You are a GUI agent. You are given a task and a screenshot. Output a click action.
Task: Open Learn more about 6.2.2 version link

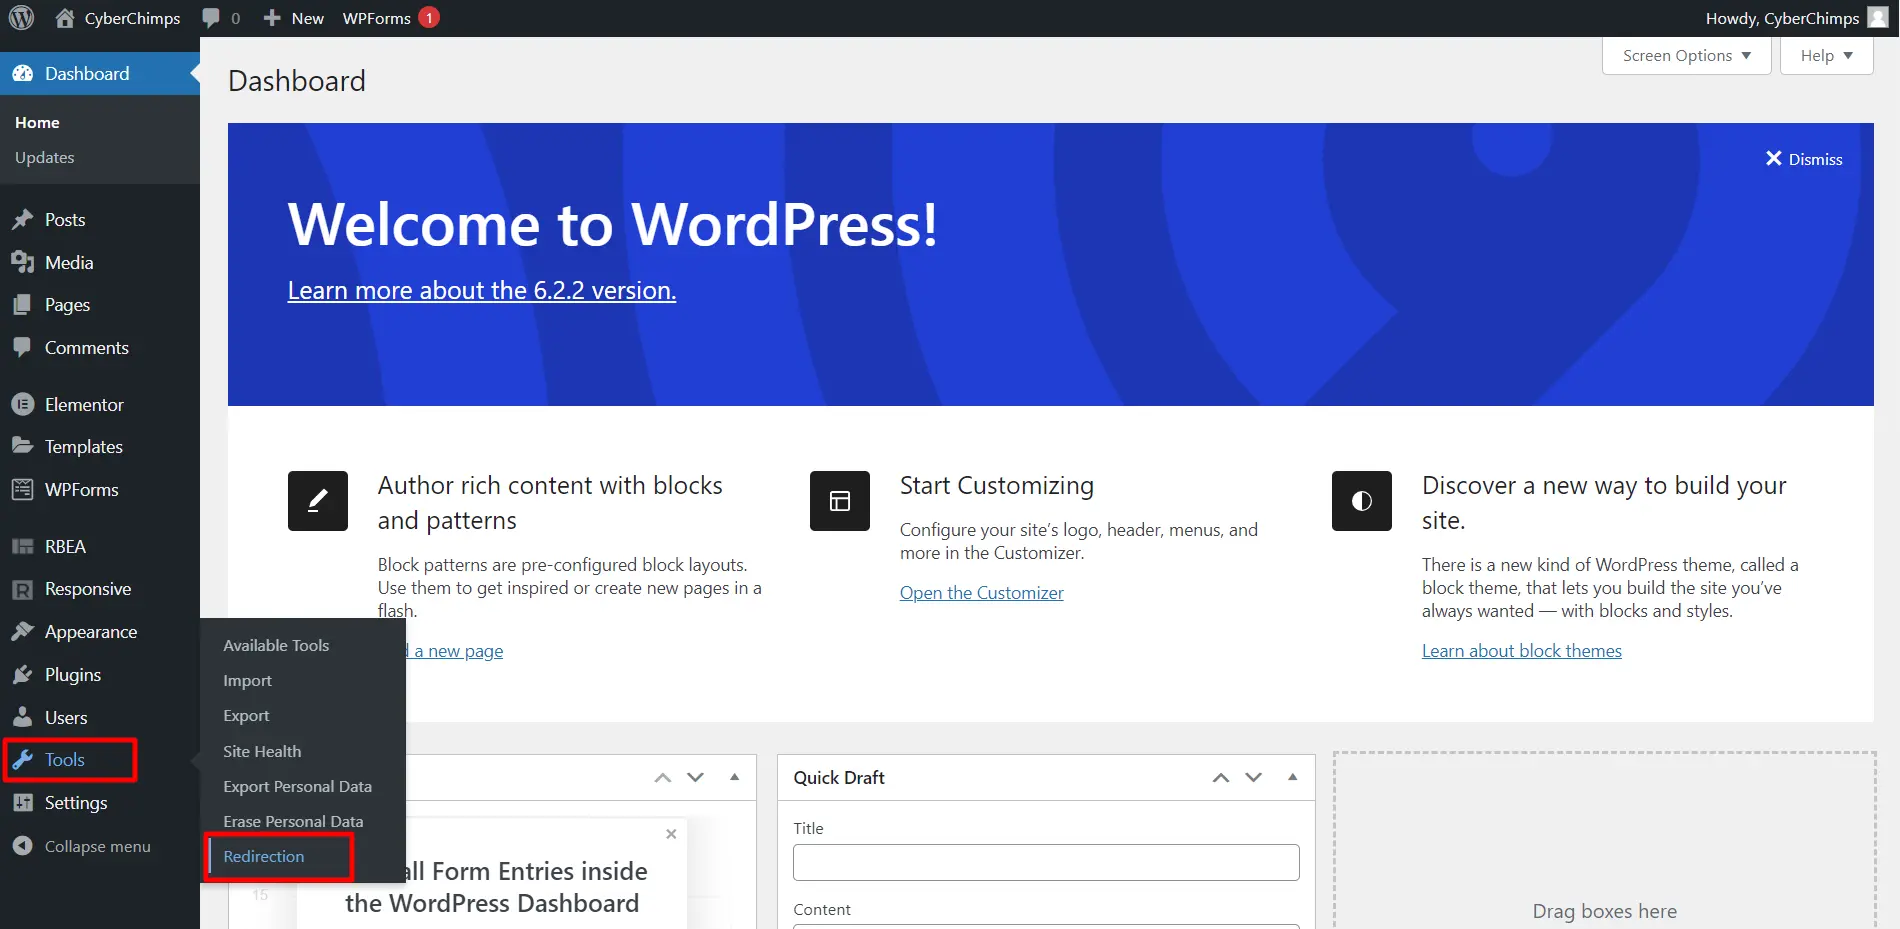pos(482,290)
